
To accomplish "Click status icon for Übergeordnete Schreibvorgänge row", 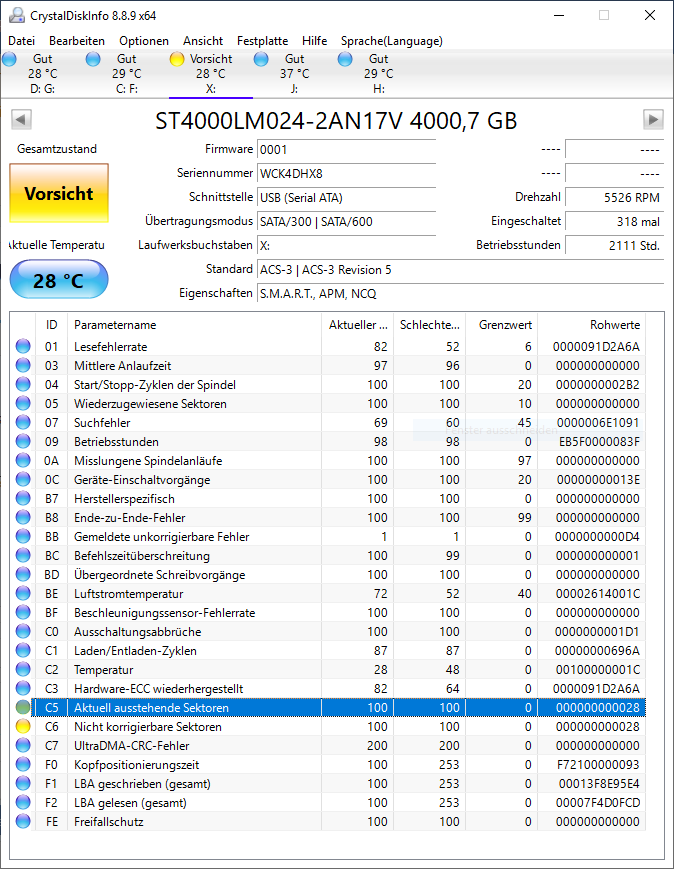I will point(23,575).
